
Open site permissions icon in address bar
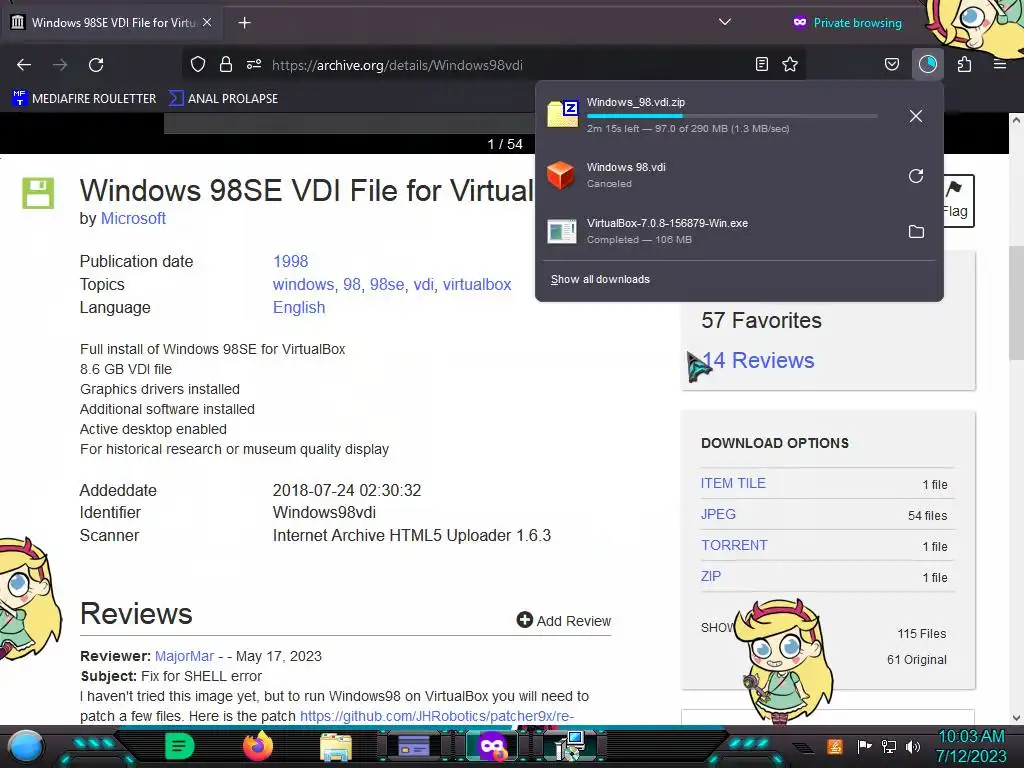254,64
